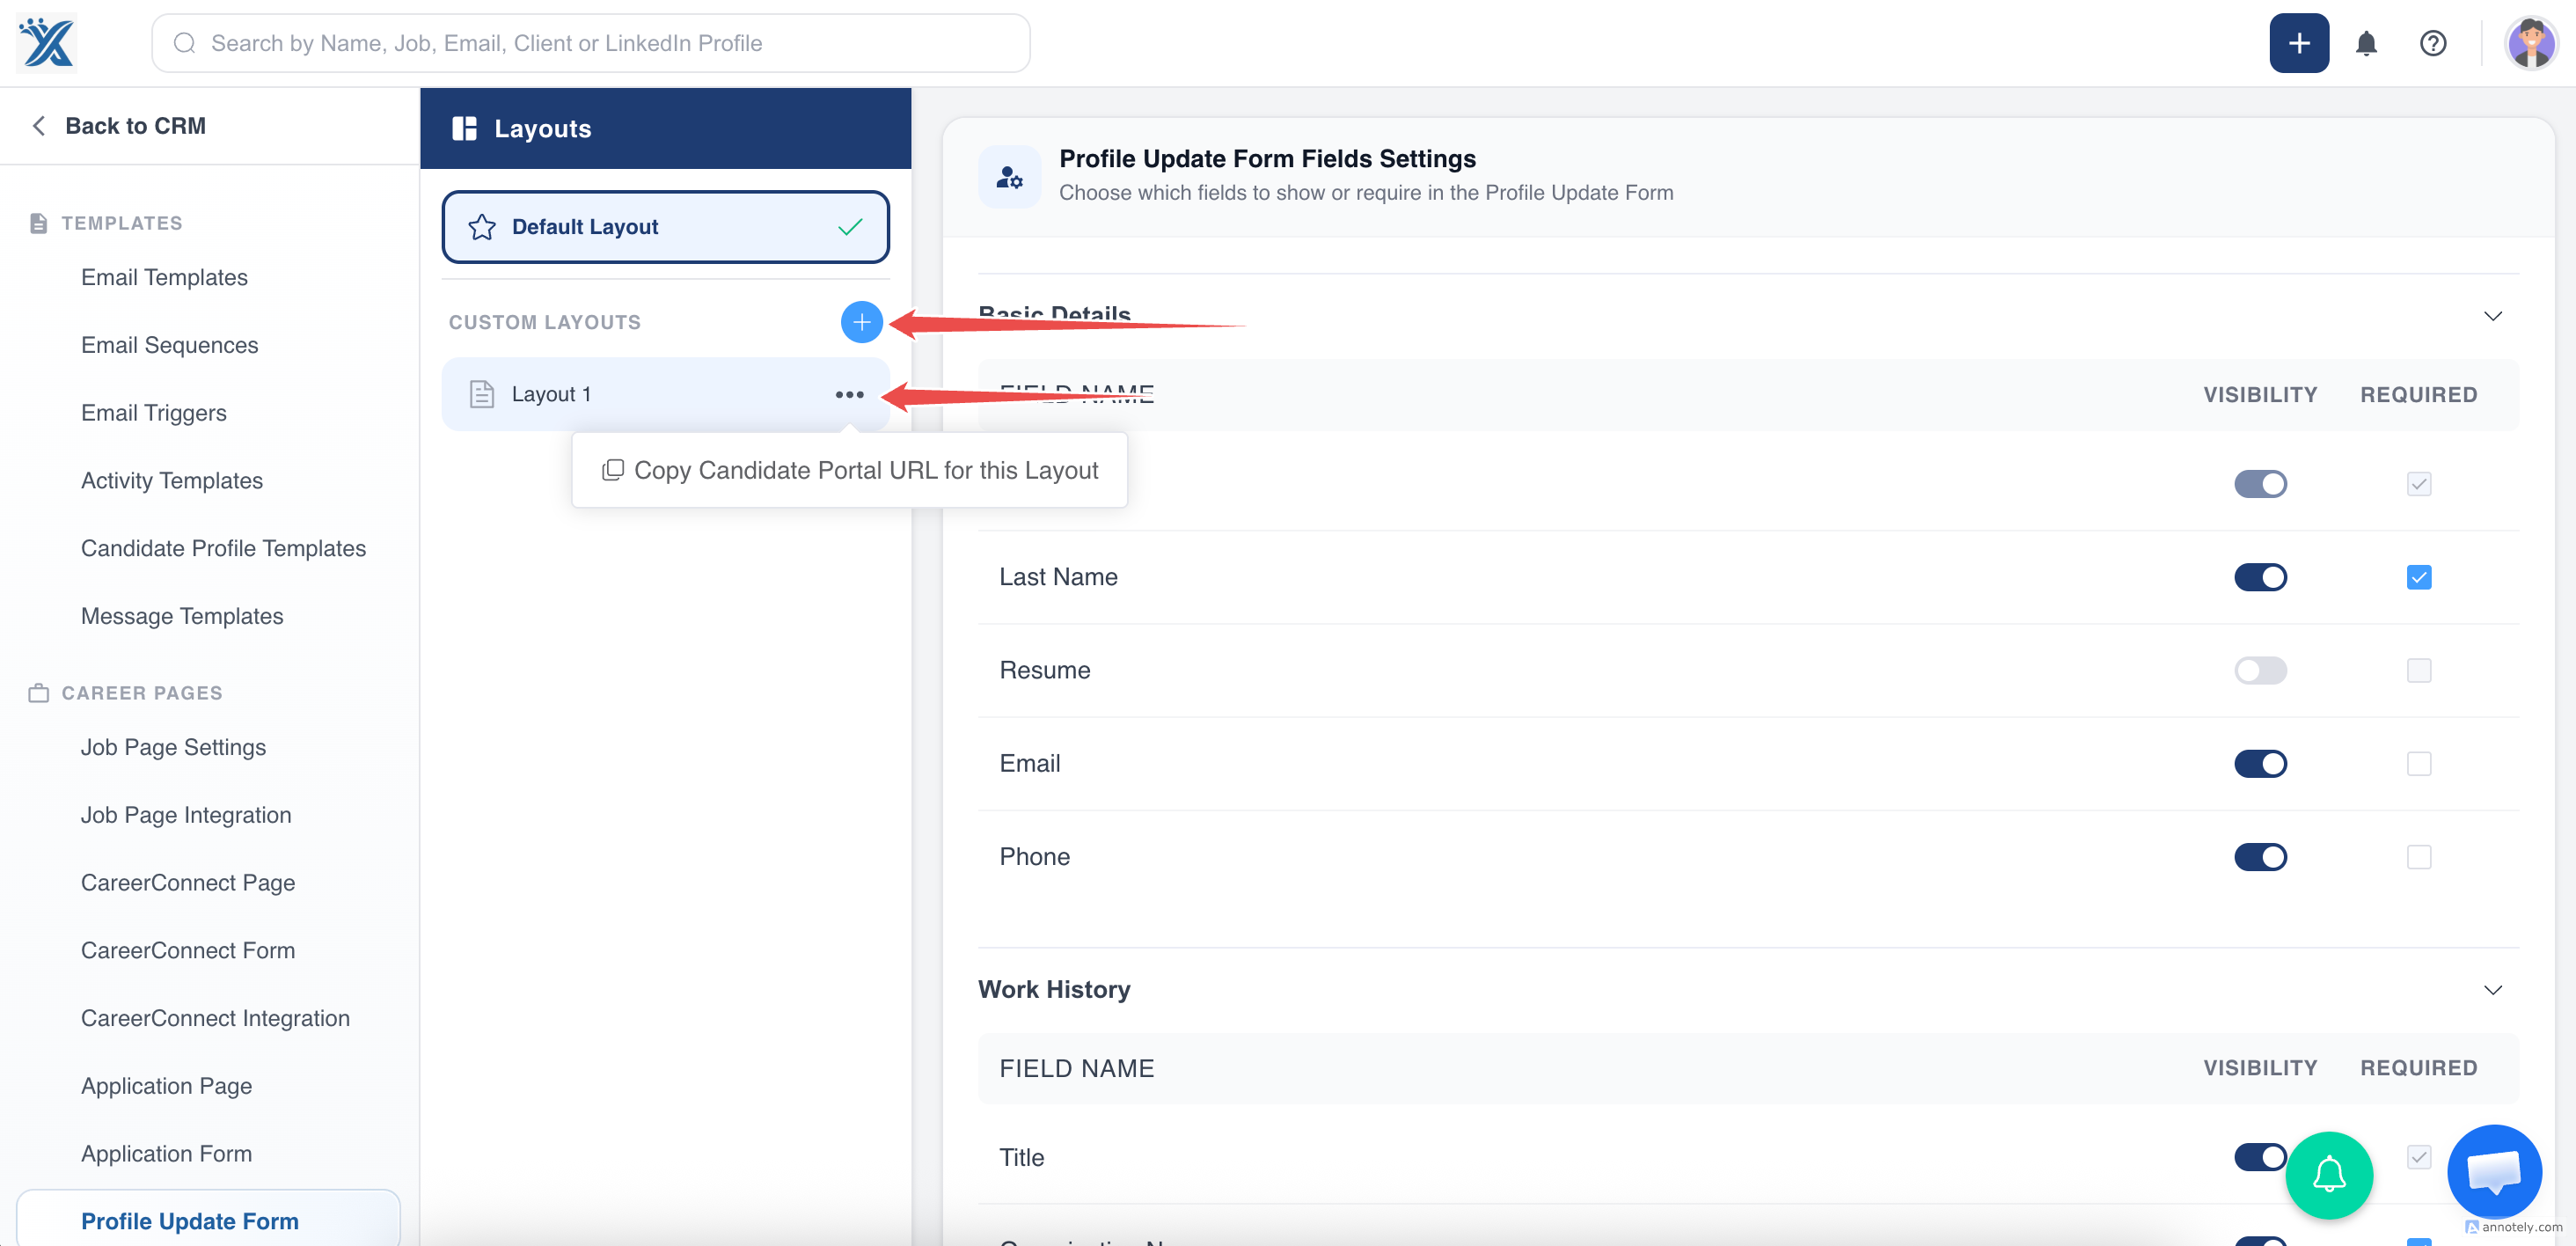Click the Layout 1 document icon

[x=482, y=394]
